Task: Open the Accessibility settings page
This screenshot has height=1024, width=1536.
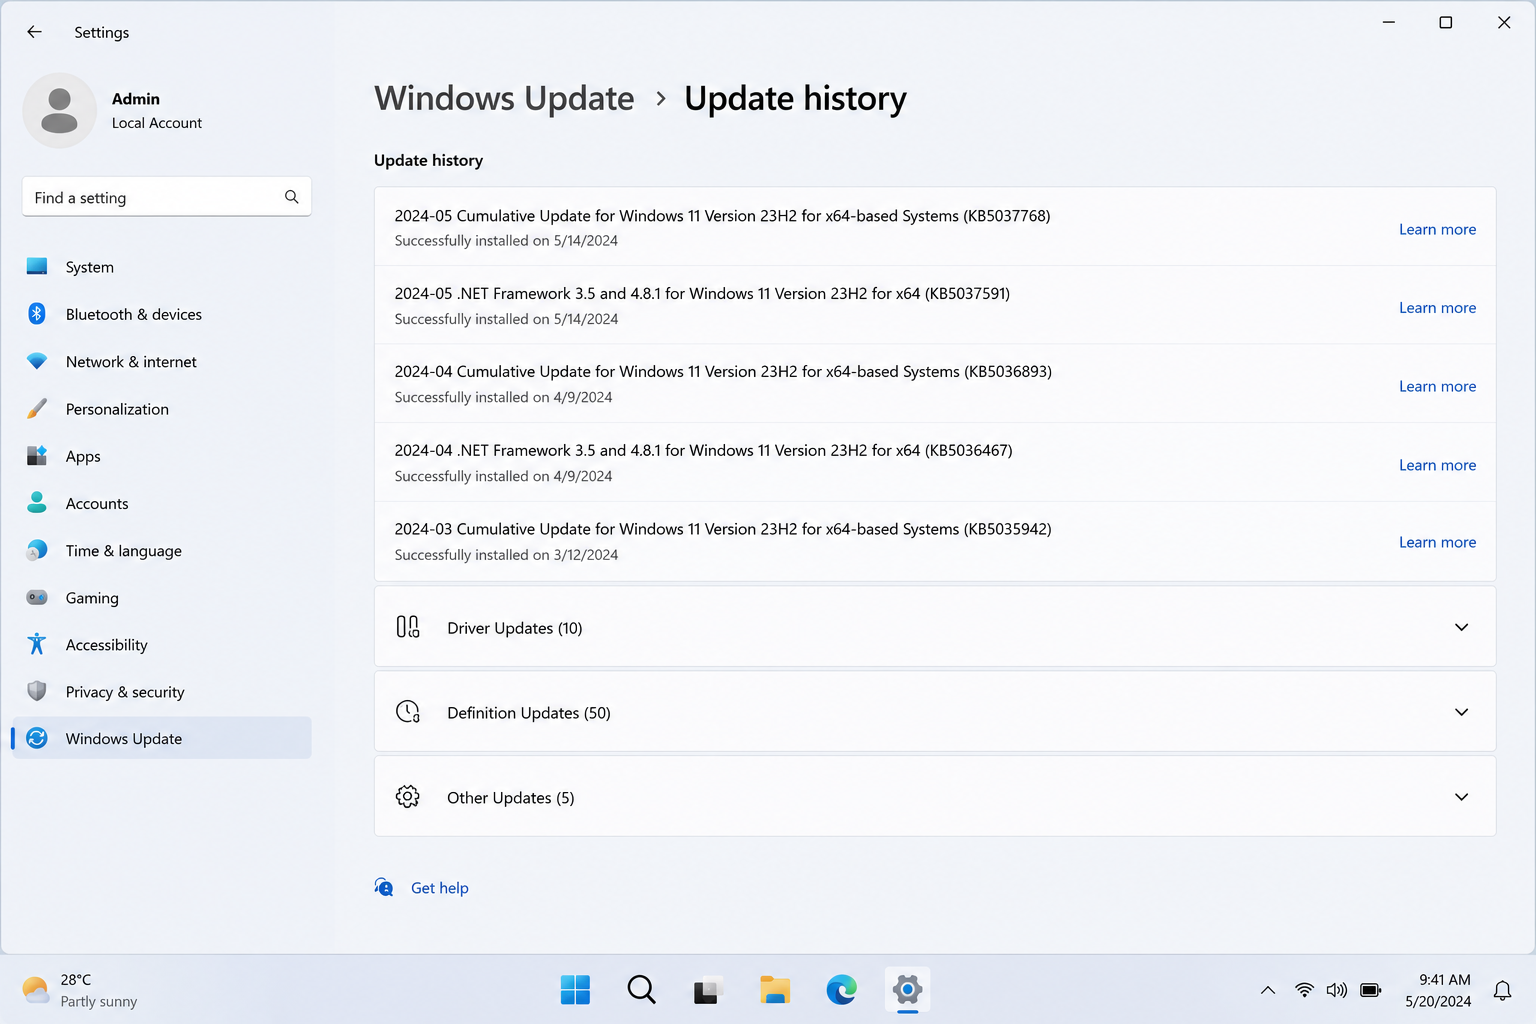Action: pos(162,644)
